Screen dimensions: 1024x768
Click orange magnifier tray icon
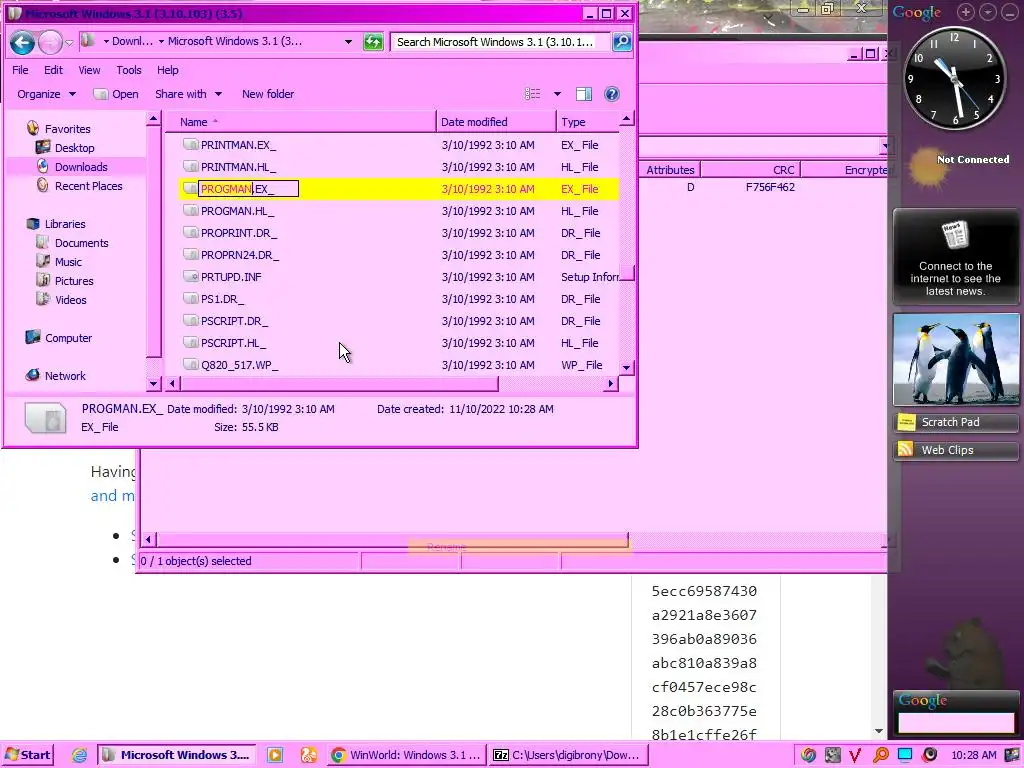[880, 755]
